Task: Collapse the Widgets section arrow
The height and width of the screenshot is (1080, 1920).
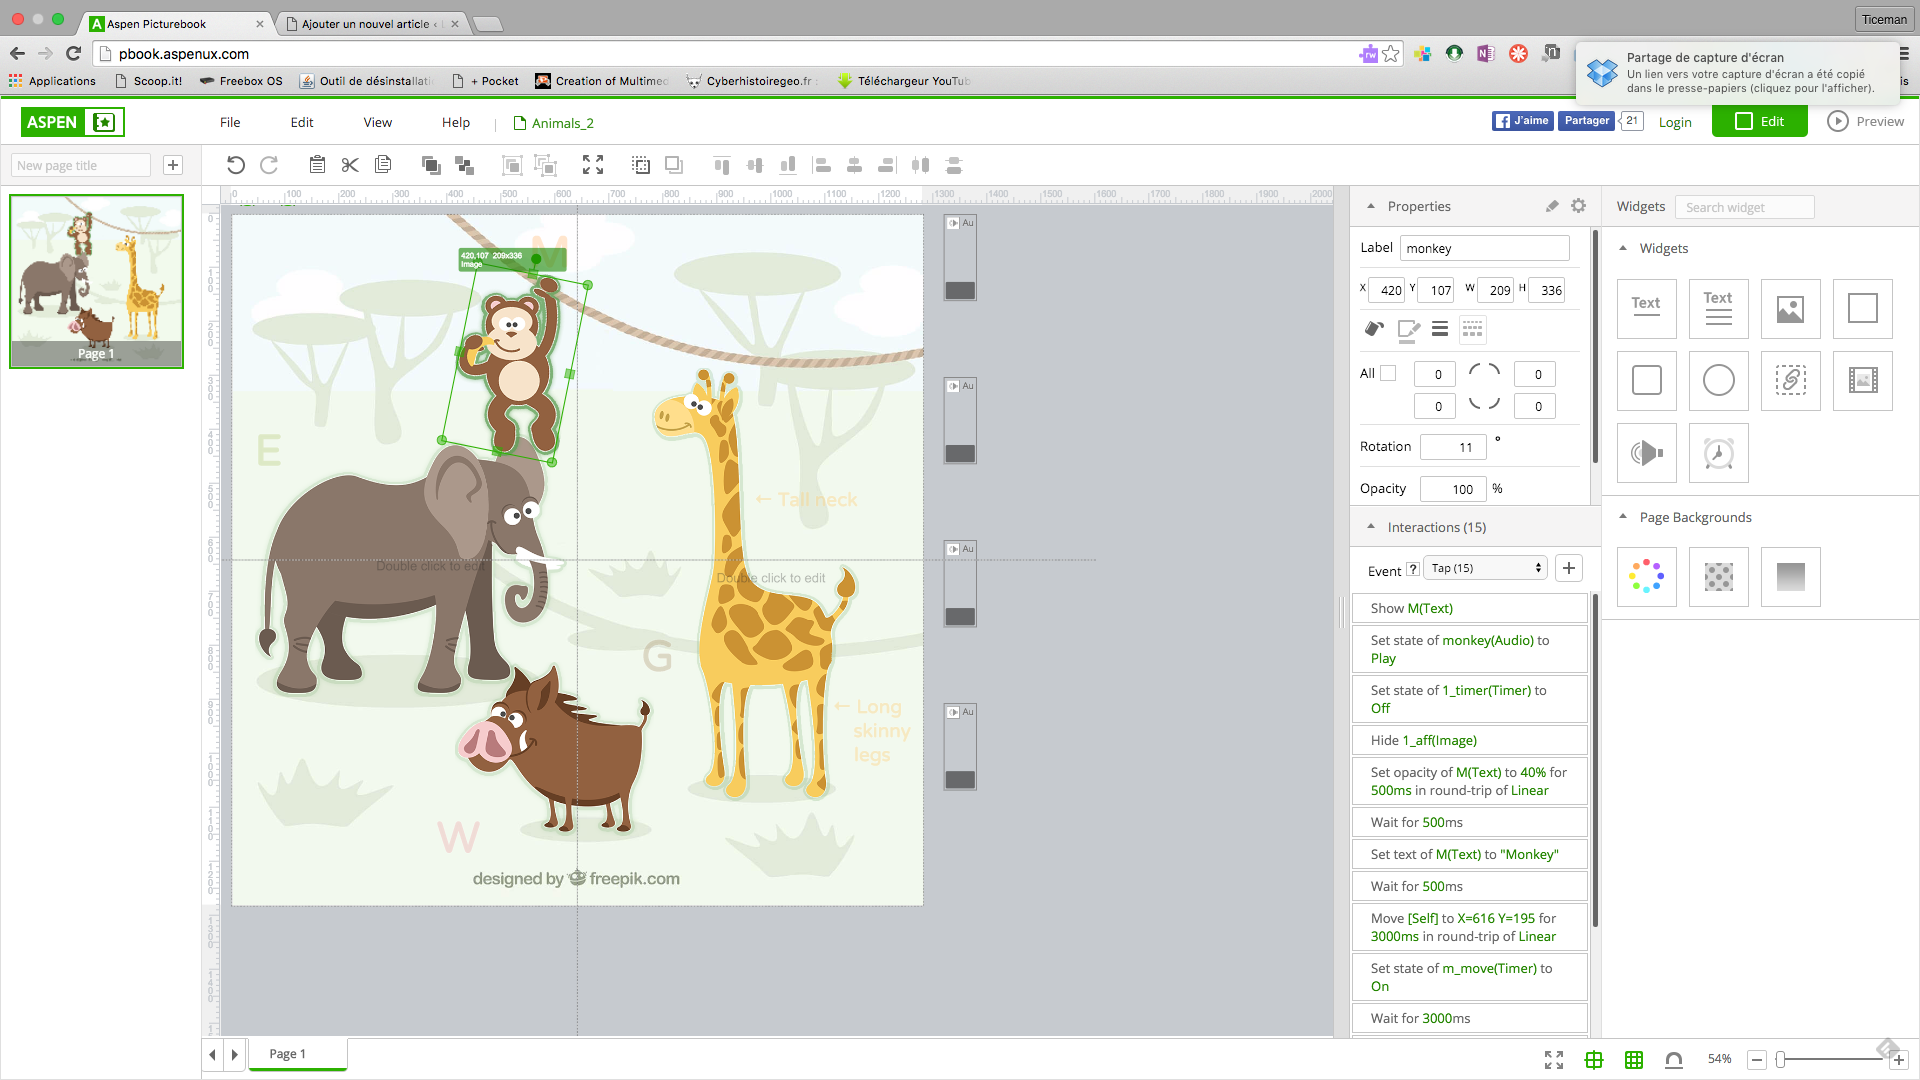Action: tap(1623, 248)
